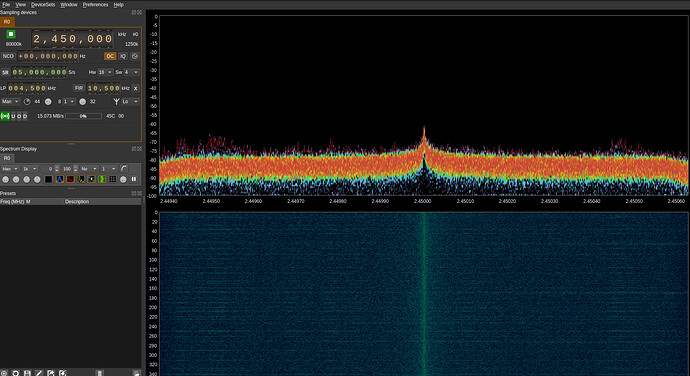Click the SR sample rate button
Screen dimensions: 690x376
tap(5, 72)
